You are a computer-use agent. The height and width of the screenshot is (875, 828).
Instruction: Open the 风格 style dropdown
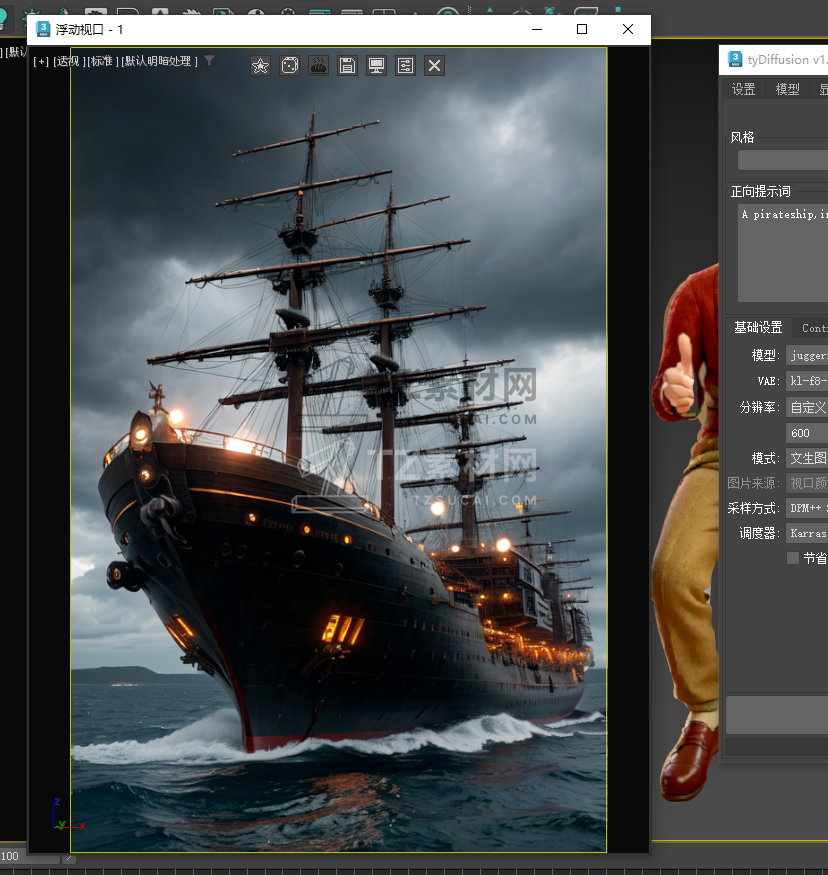tap(783, 160)
